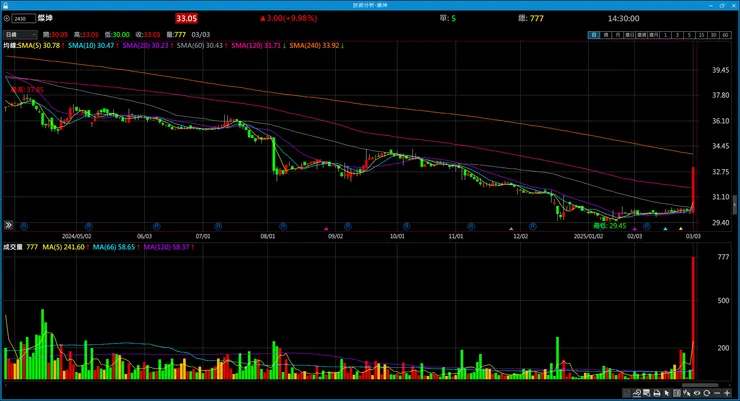The height and width of the screenshot is (401, 740).
Task: Select the 1-minute interval tab
Action: click(665, 35)
